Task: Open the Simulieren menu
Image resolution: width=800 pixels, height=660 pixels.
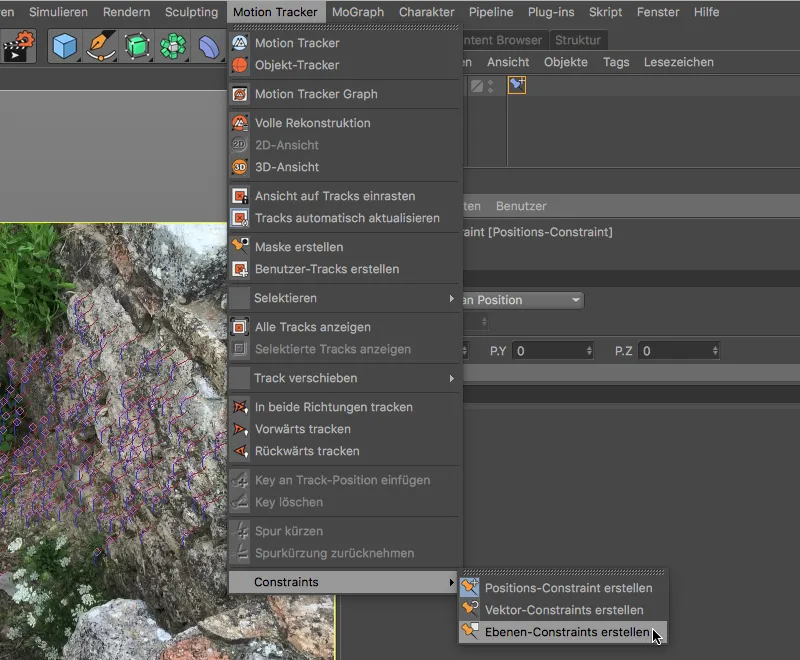Action: (58, 12)
